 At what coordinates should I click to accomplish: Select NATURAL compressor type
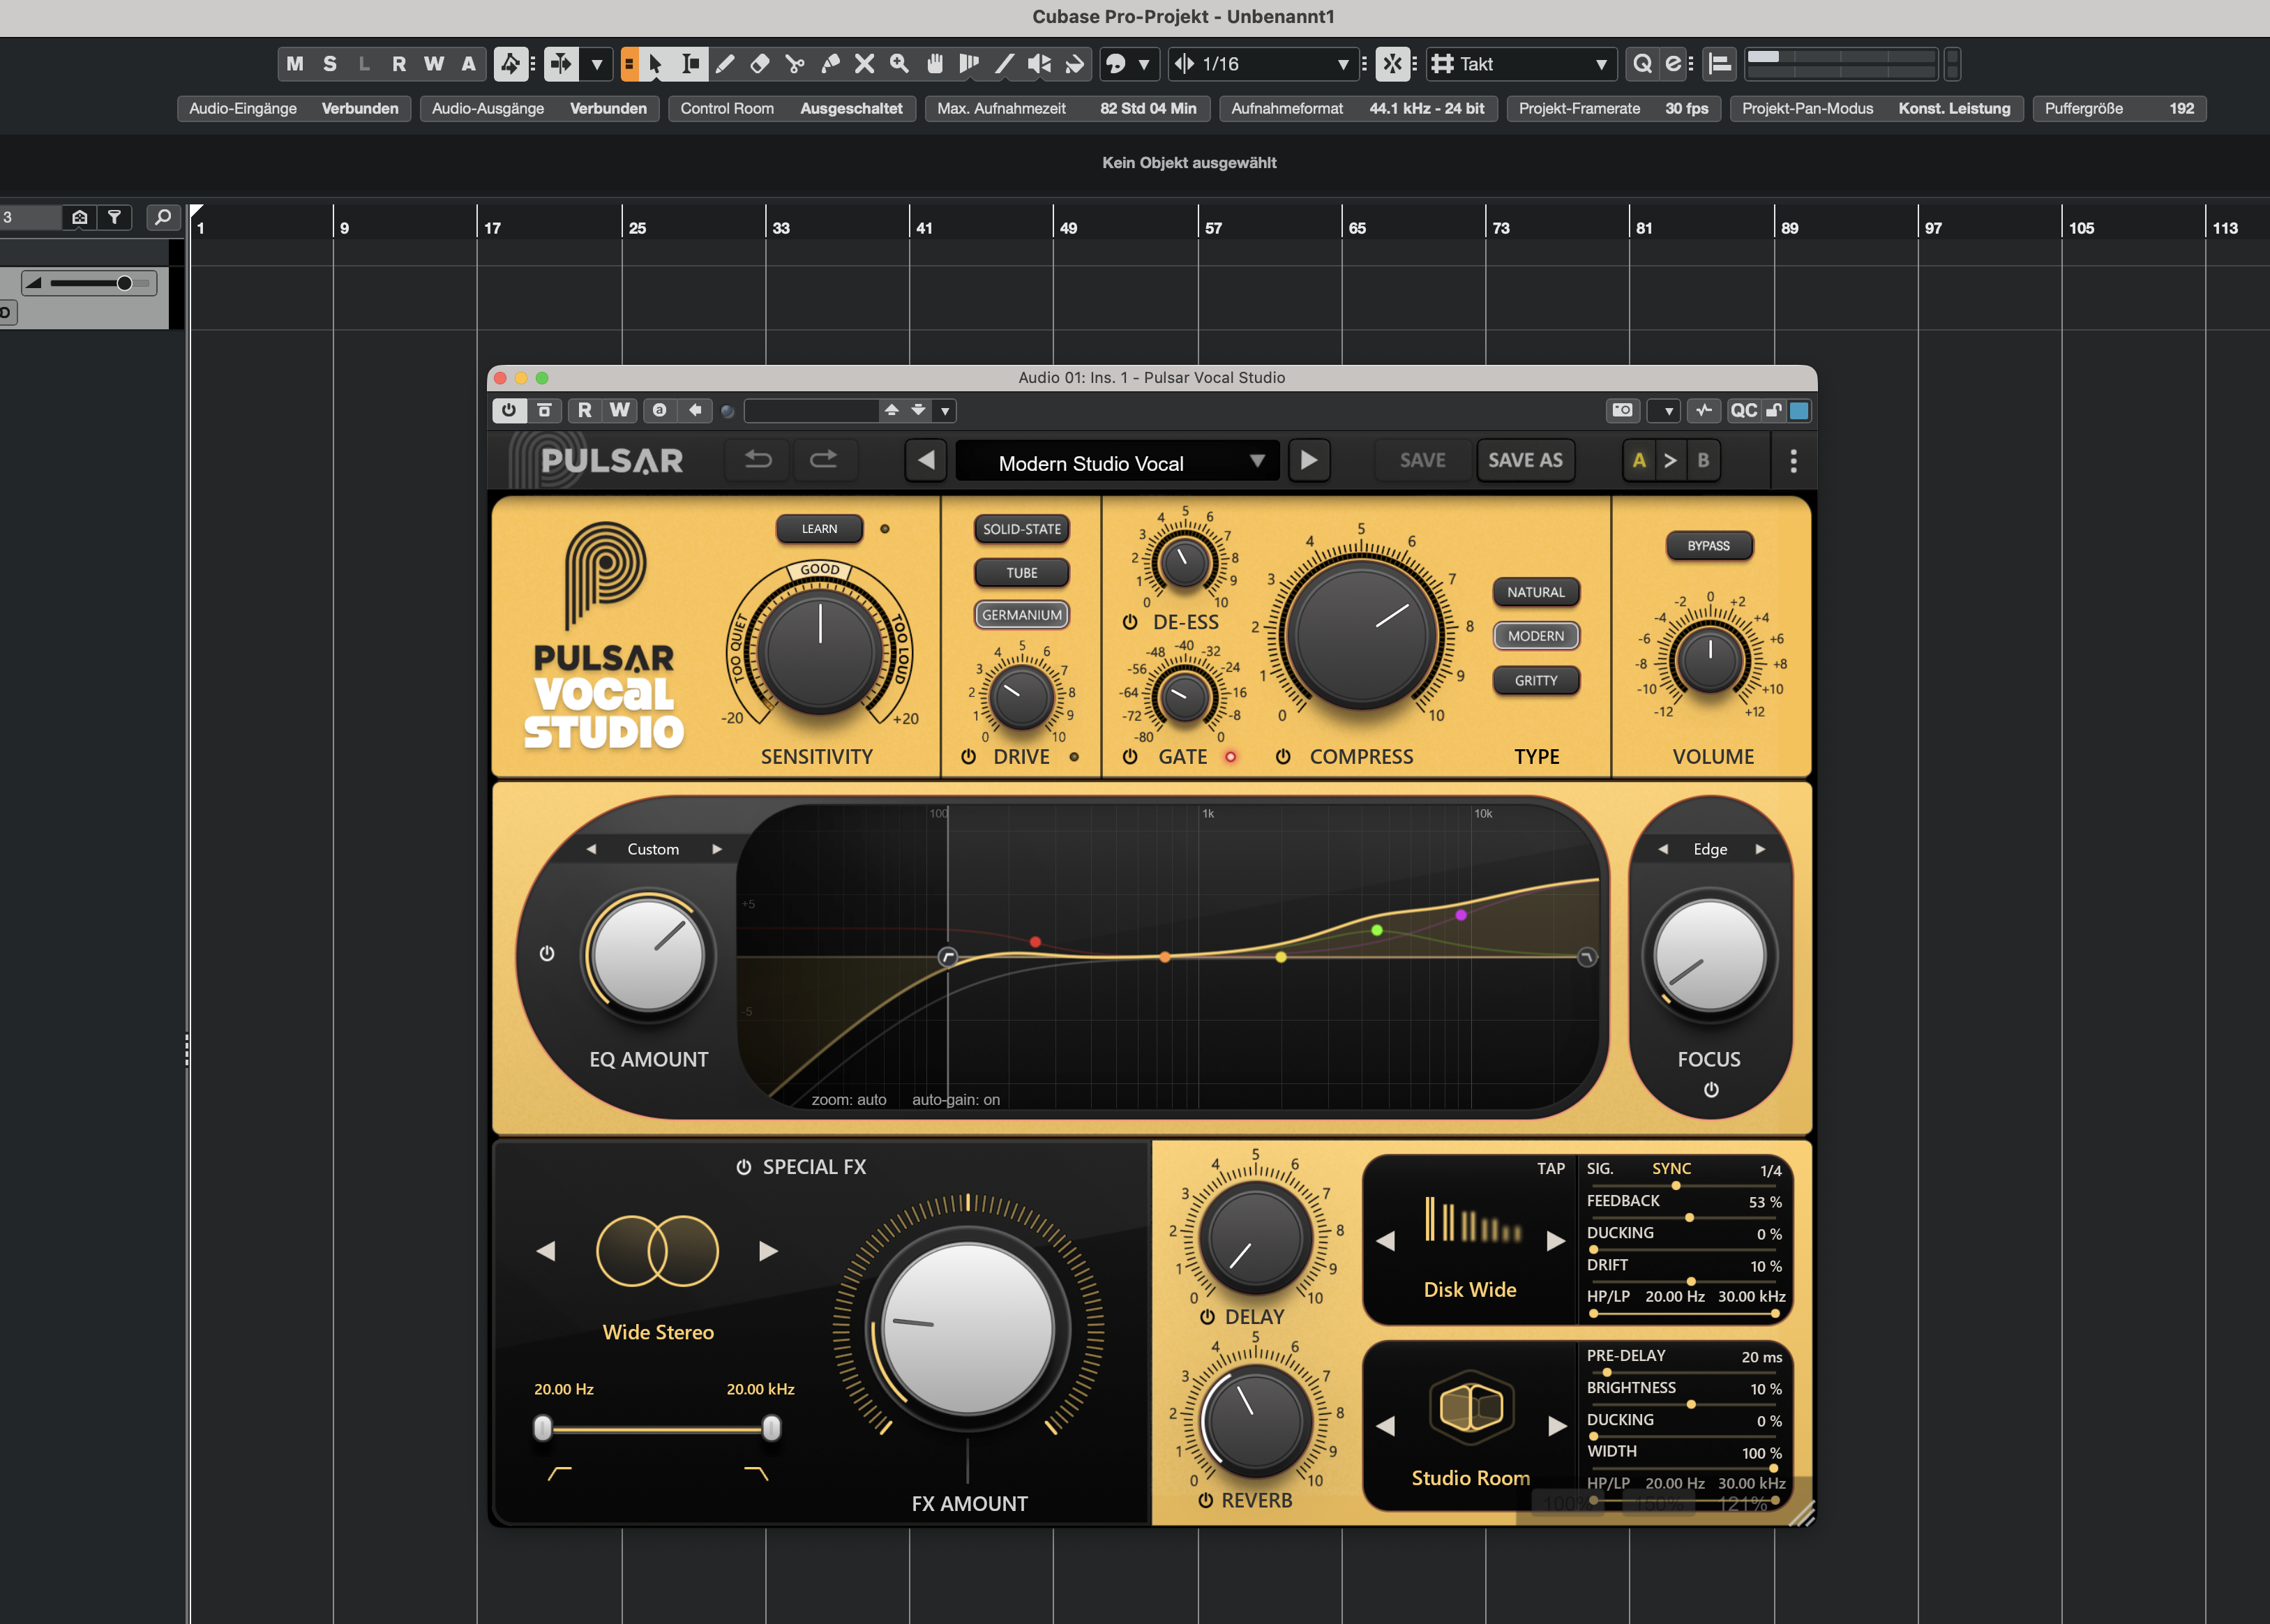[x=1536, y=592]
